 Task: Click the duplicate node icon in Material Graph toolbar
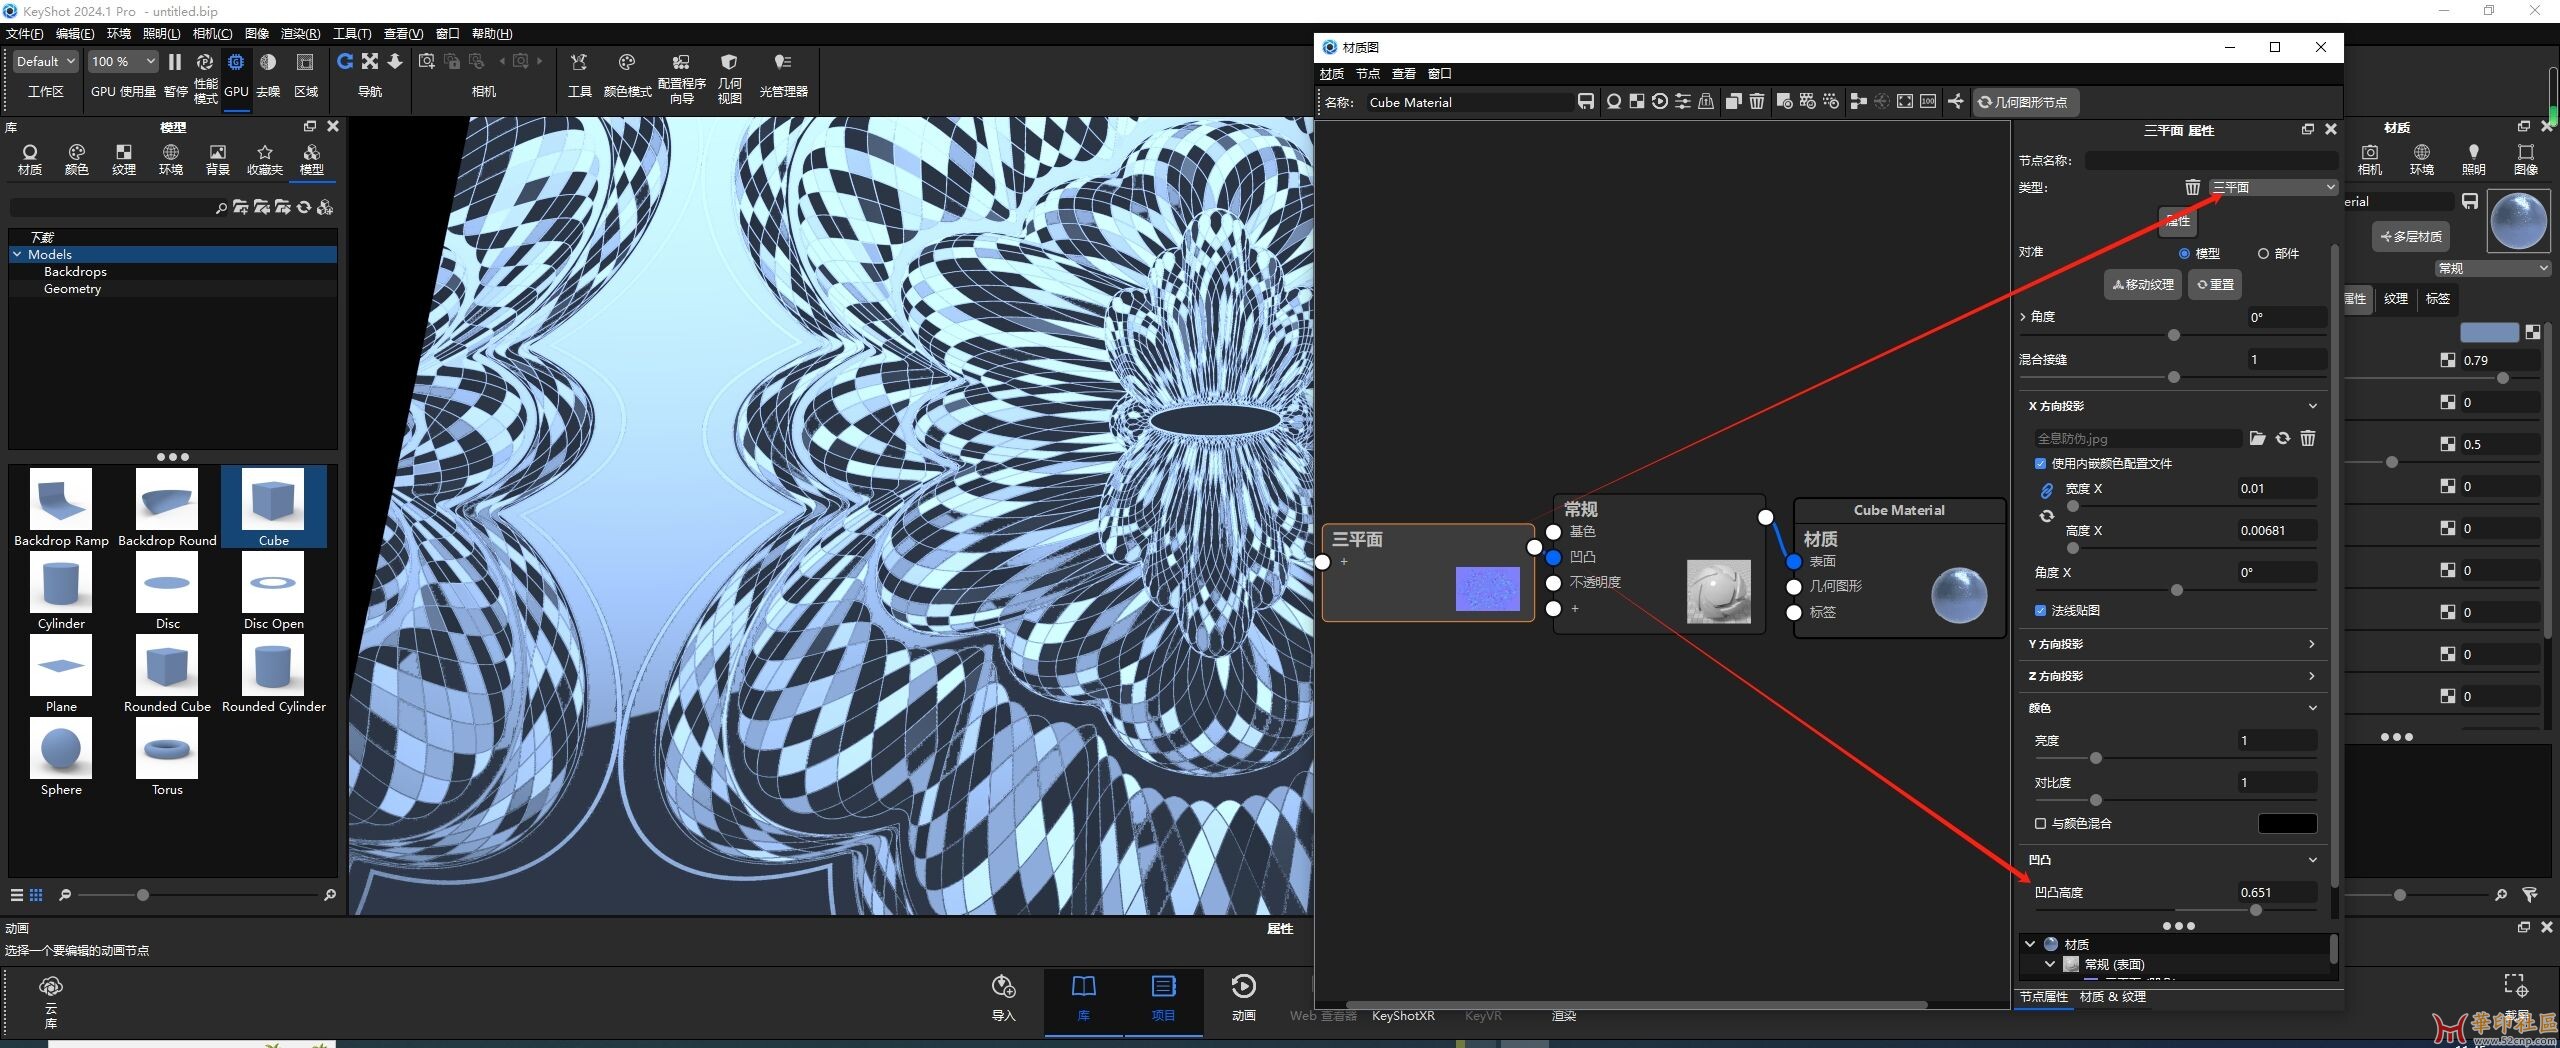tap(1734, 102)
